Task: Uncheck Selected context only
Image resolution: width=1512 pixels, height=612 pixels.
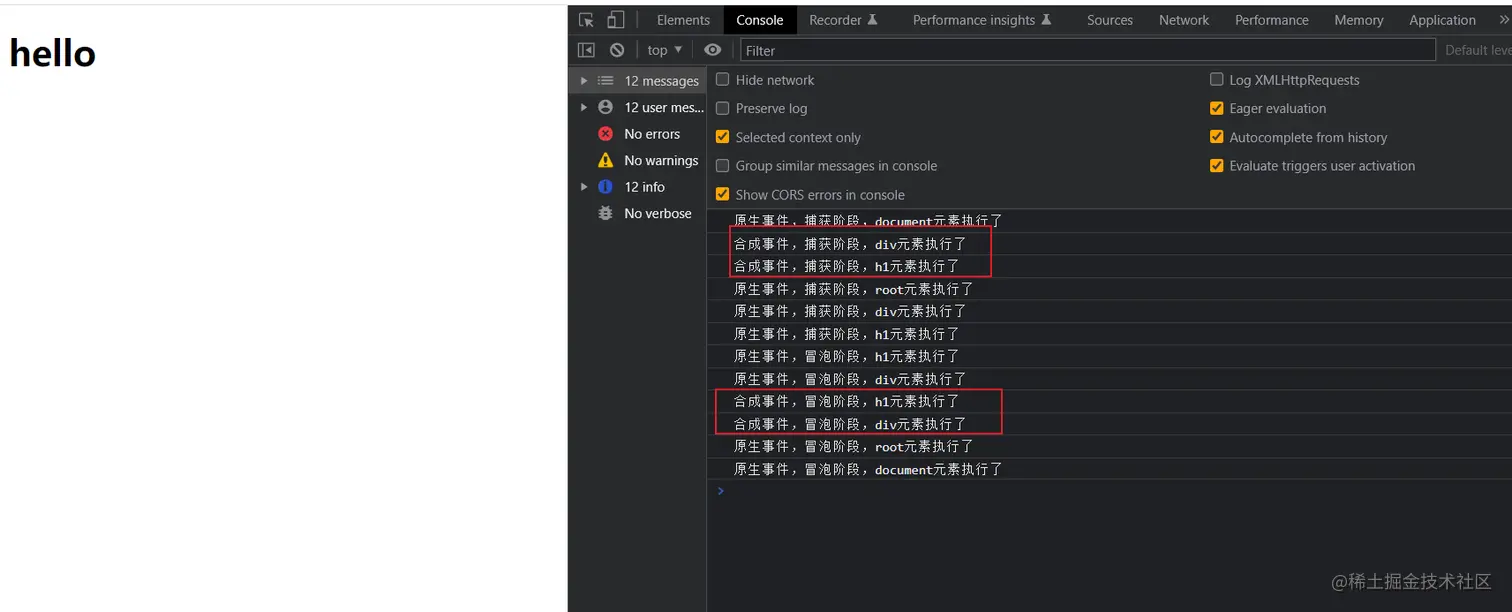Action: [723, 137]
